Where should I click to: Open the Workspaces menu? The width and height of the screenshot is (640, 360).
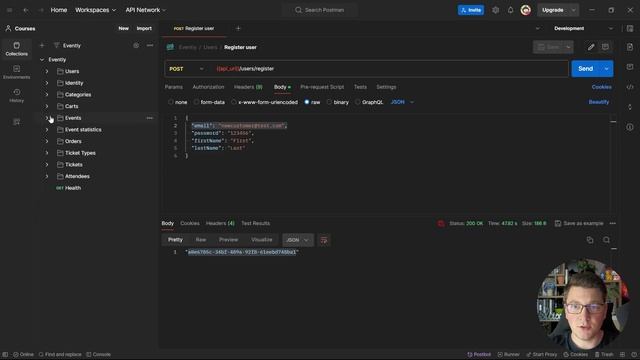(x=95, y=10)
